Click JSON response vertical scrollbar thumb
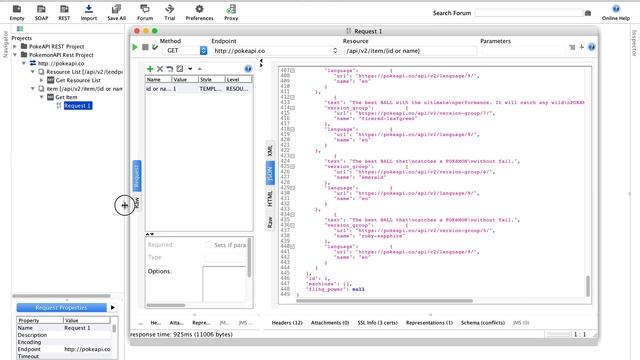Image resolution: width=640 pixels, height=360 pixels. pyautogui.click(x=588, y=286)
